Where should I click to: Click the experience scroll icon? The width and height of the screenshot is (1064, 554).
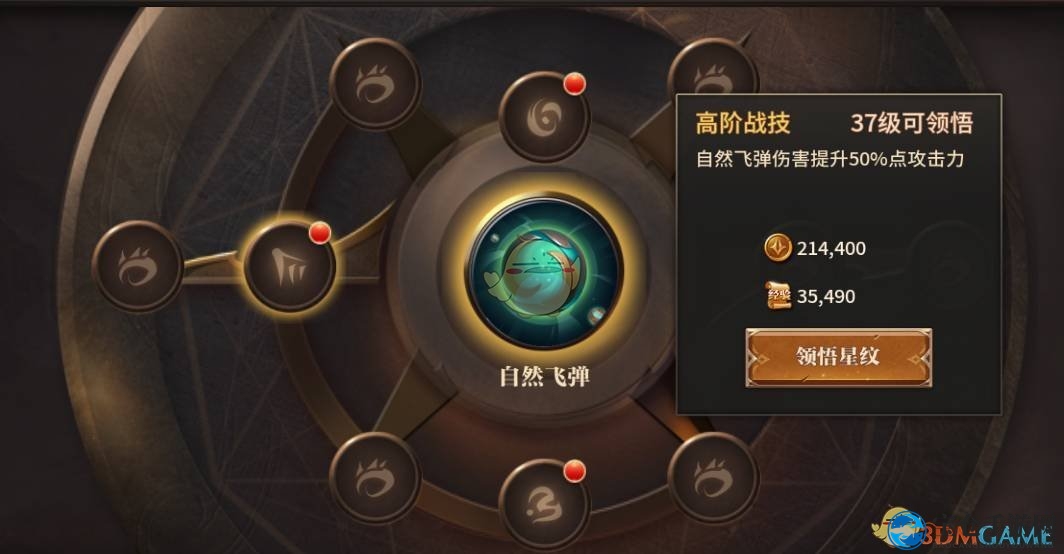(x=778, y=296)
